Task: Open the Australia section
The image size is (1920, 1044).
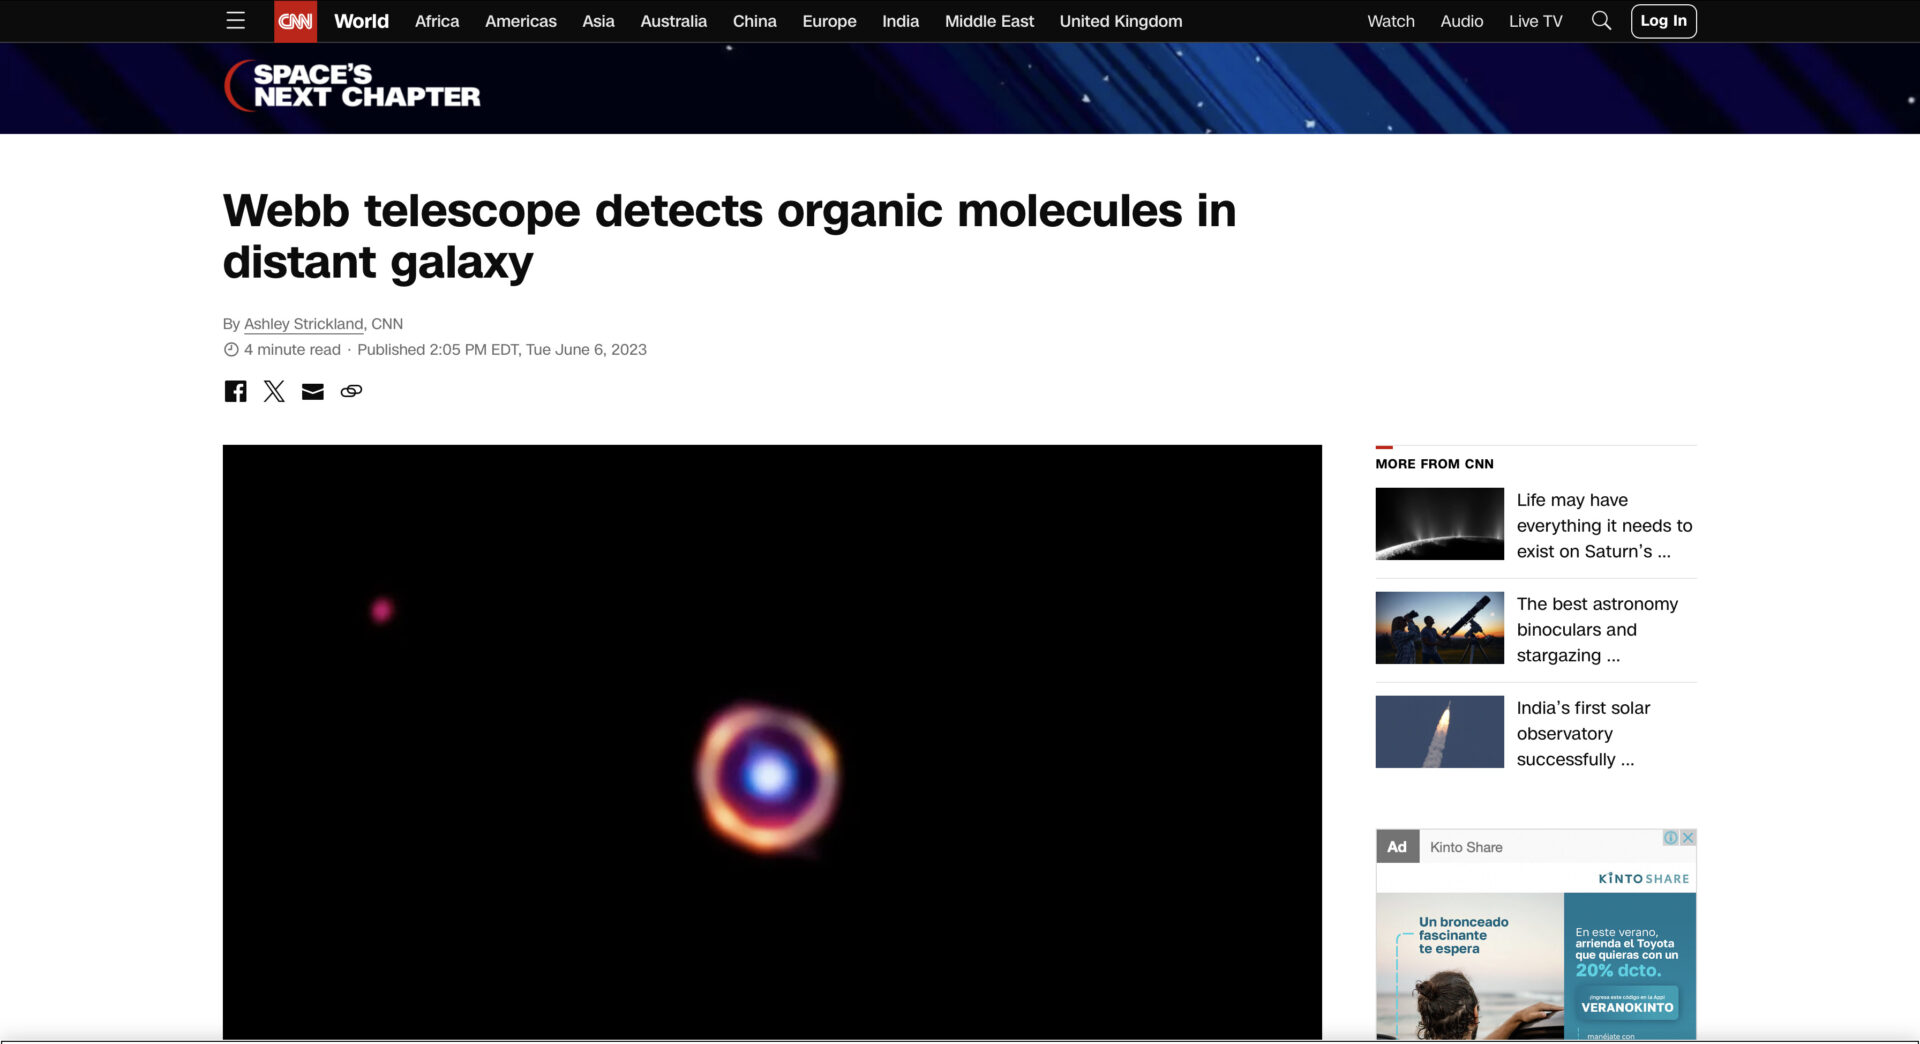Action: coord(673,21)
